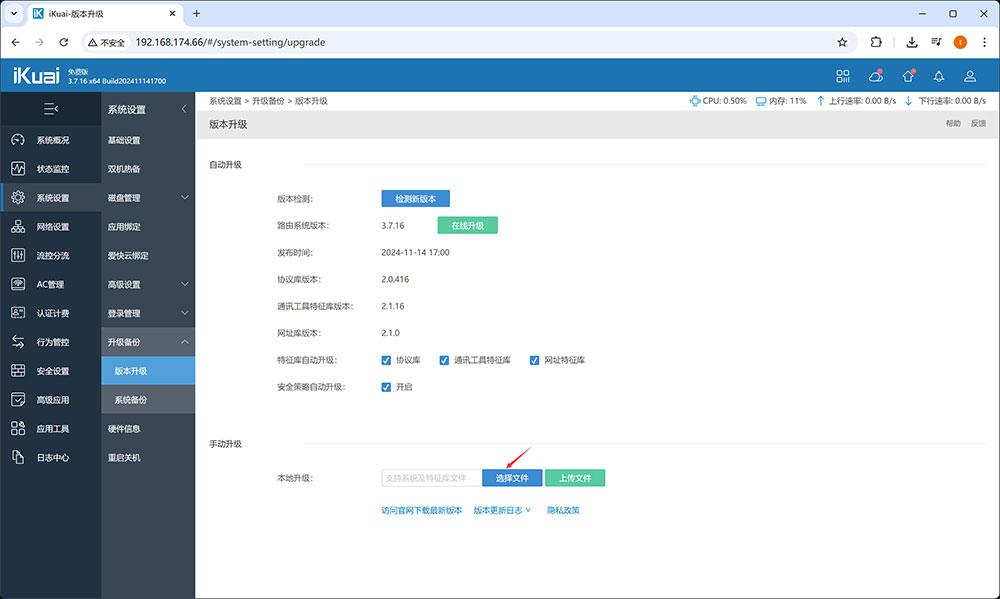Click the cloud icon in header
The image size is (1000, 599).
[x=876, y=76]
